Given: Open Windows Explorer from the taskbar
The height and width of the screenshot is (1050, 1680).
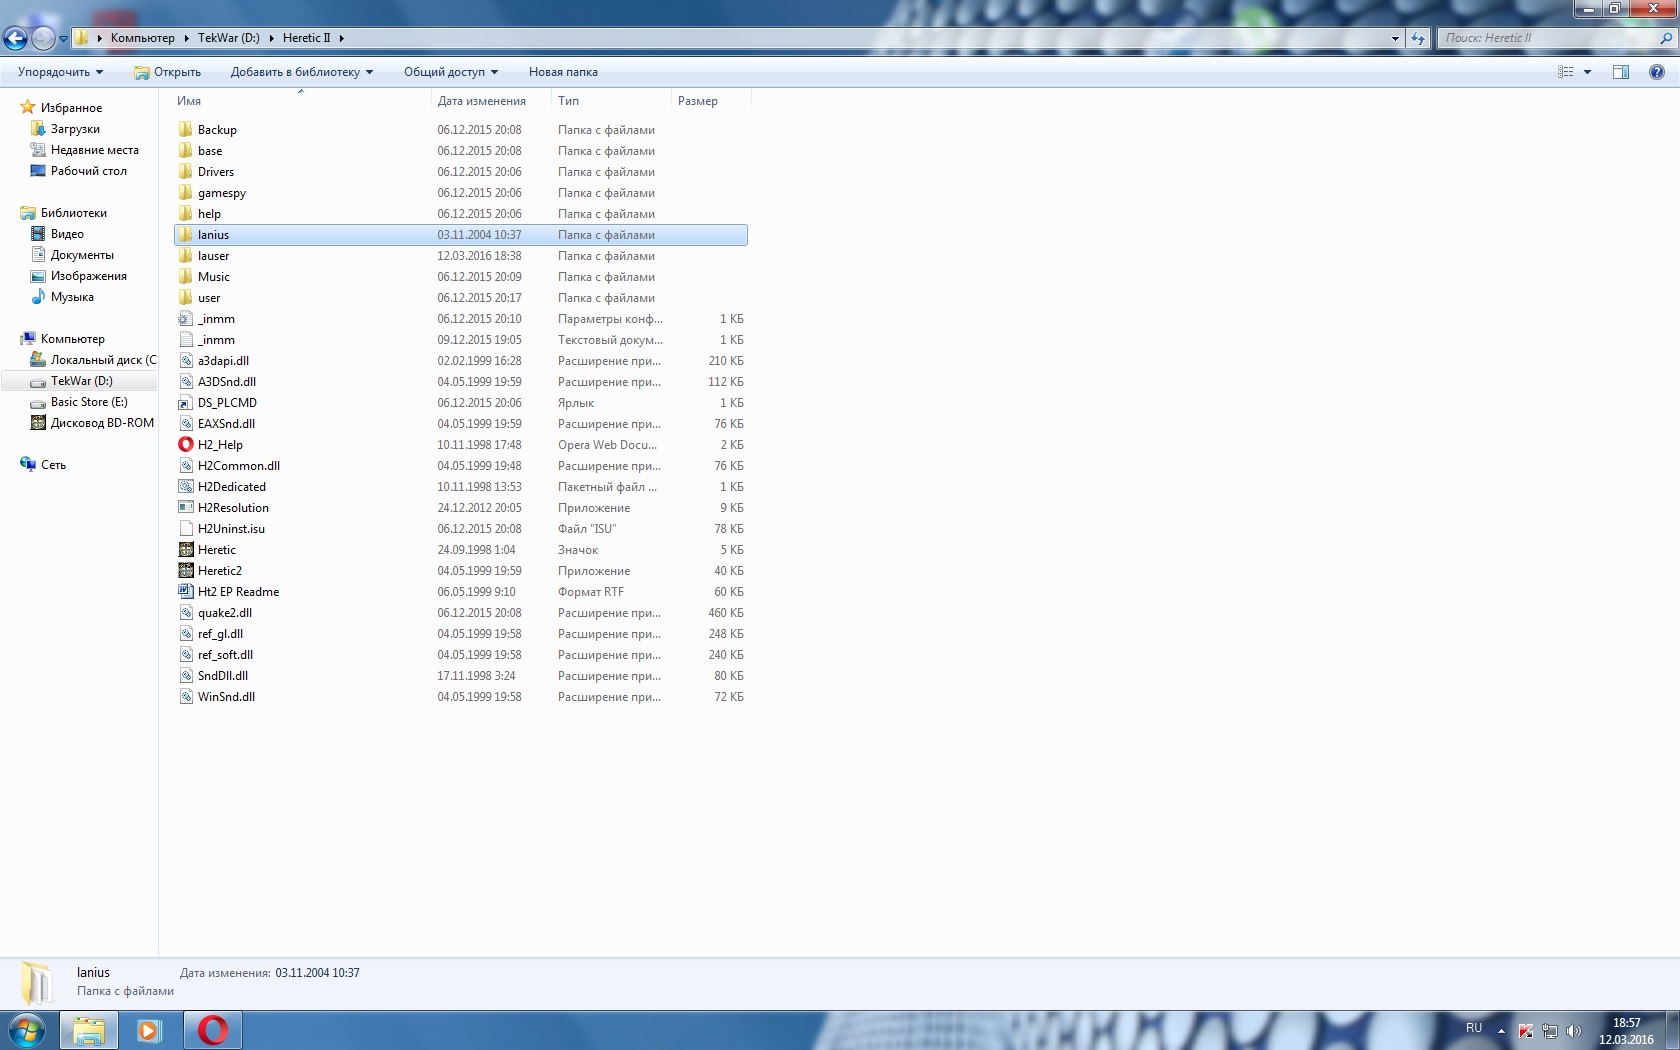Looking at the screenshot, I should [89, 1030].
